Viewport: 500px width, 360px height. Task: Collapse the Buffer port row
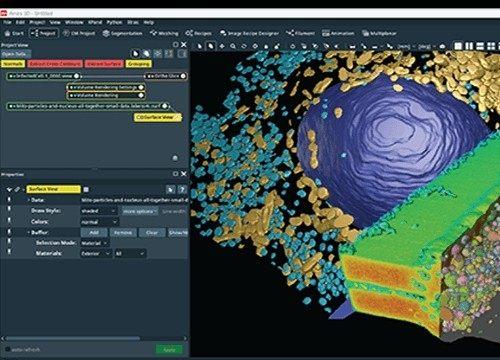tap(29, 232)
